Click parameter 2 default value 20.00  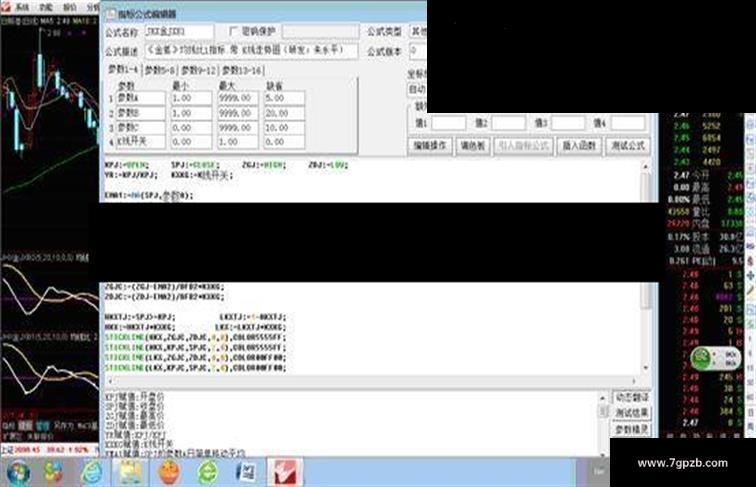tap(284, 113)
